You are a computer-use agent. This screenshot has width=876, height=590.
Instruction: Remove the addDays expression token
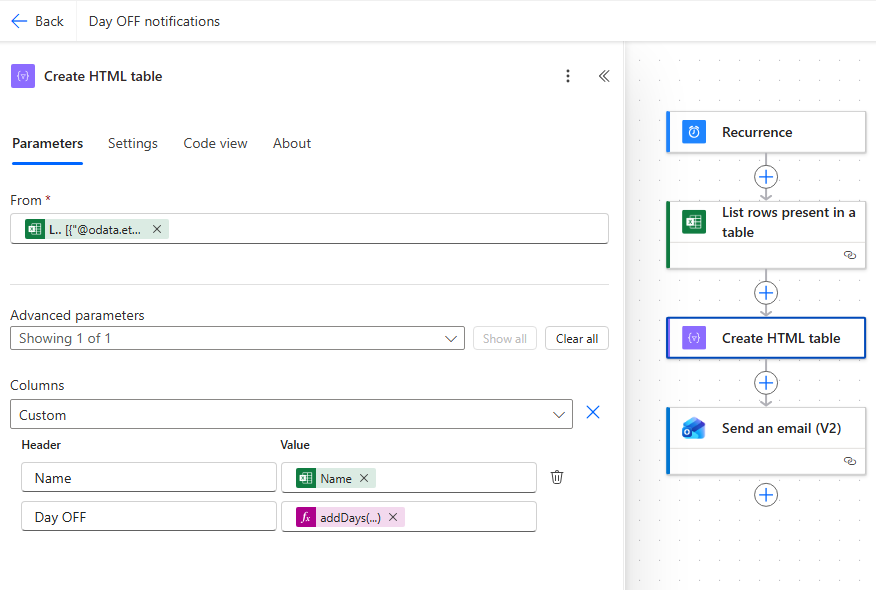(x=393, y=517)
